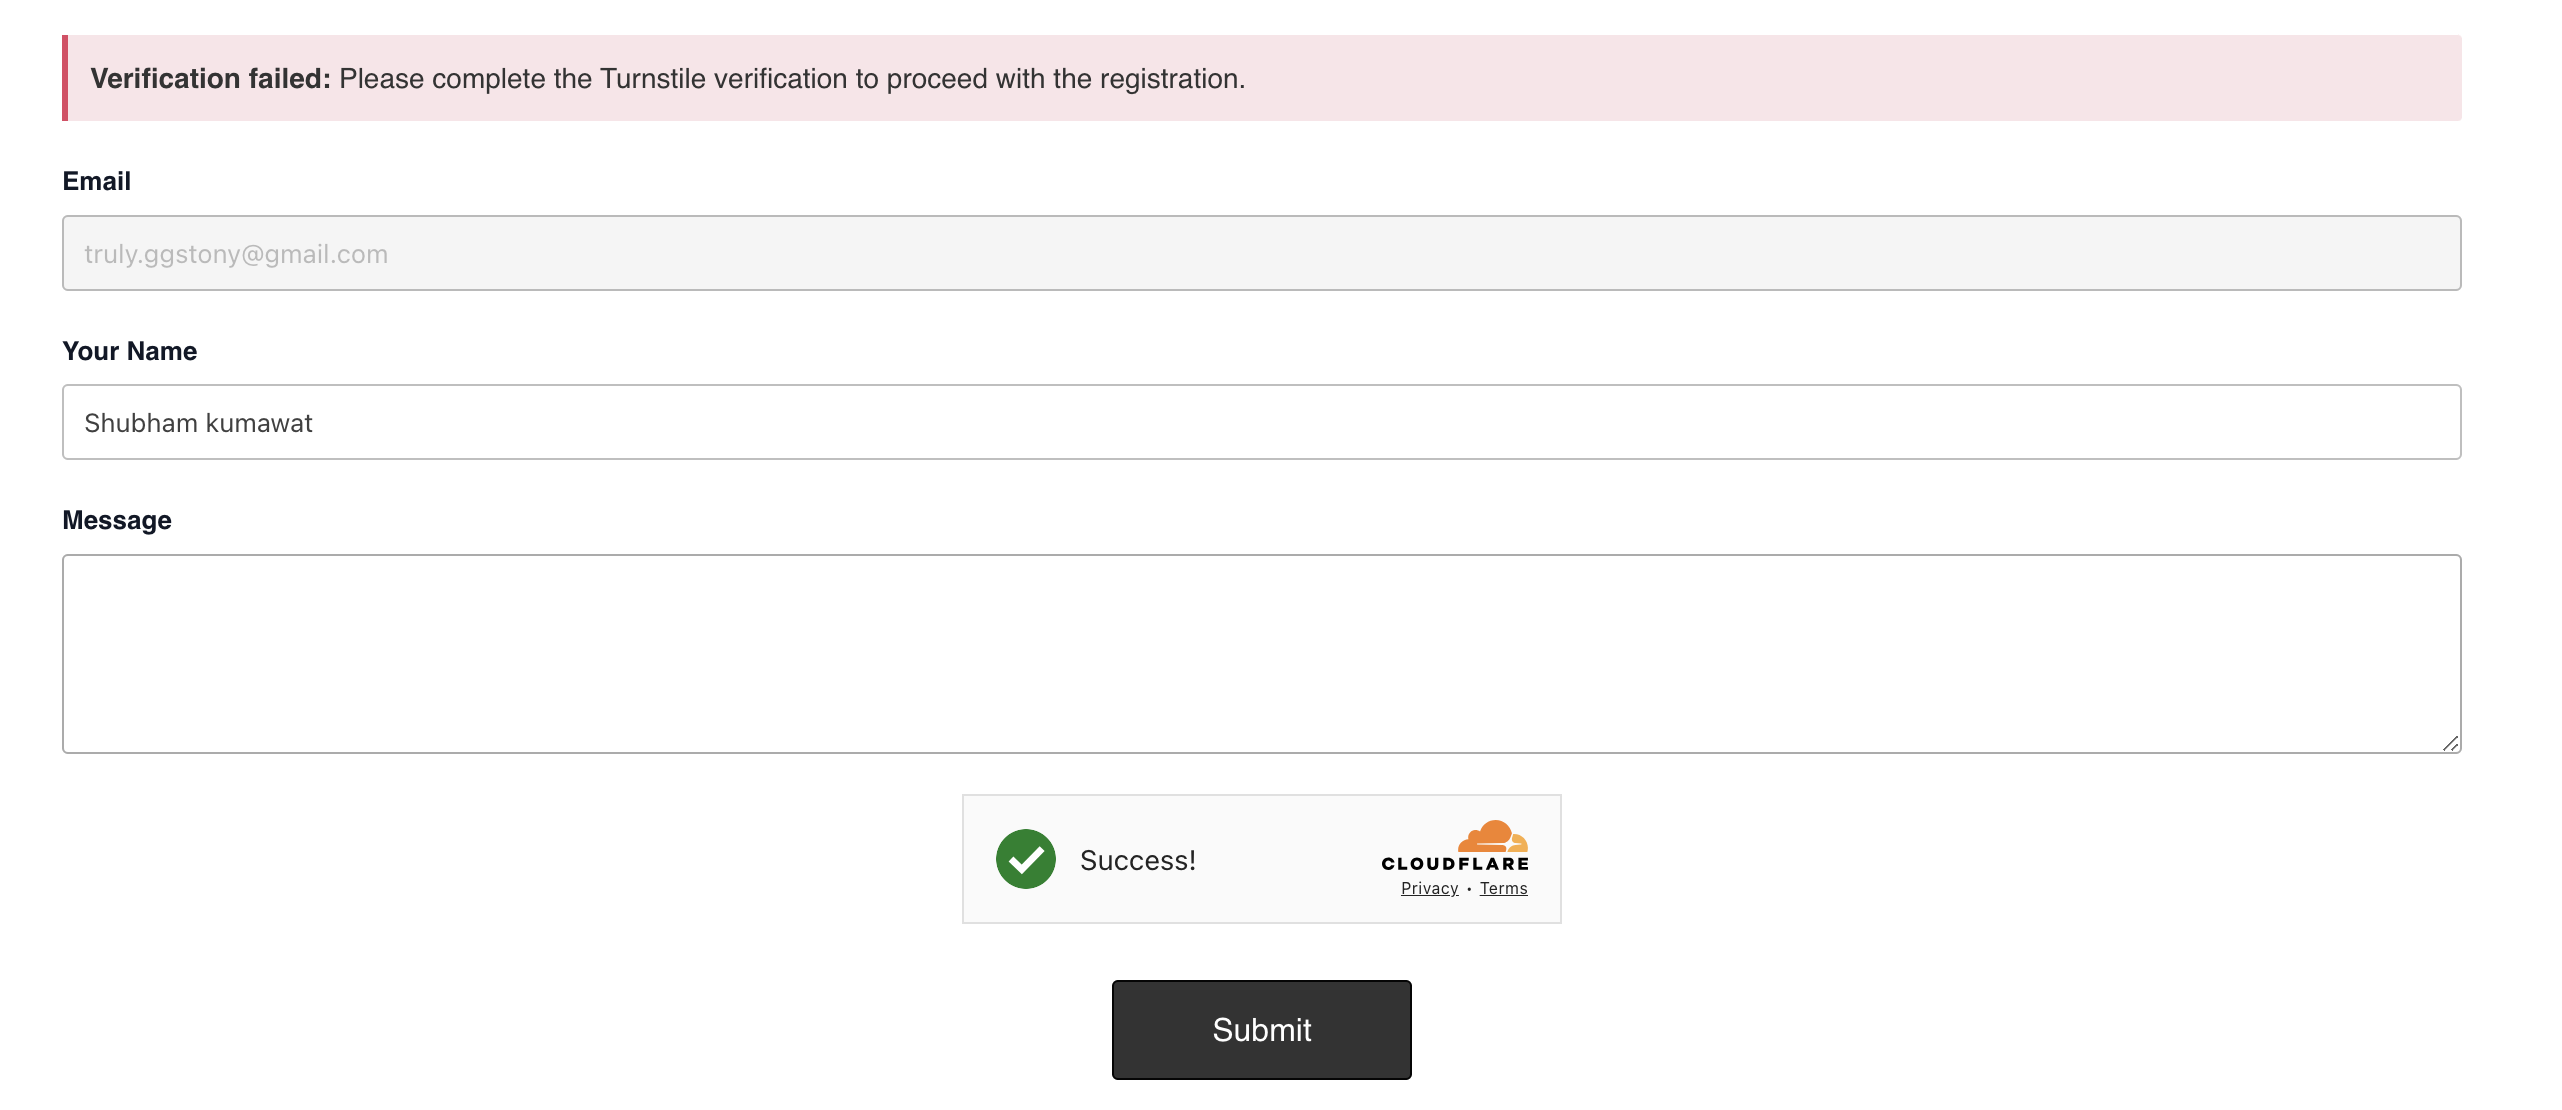The width and height of the screenshot is (2562, 1110).
Task: Click the green Turnstile success checkmark
Action: 1025,859
